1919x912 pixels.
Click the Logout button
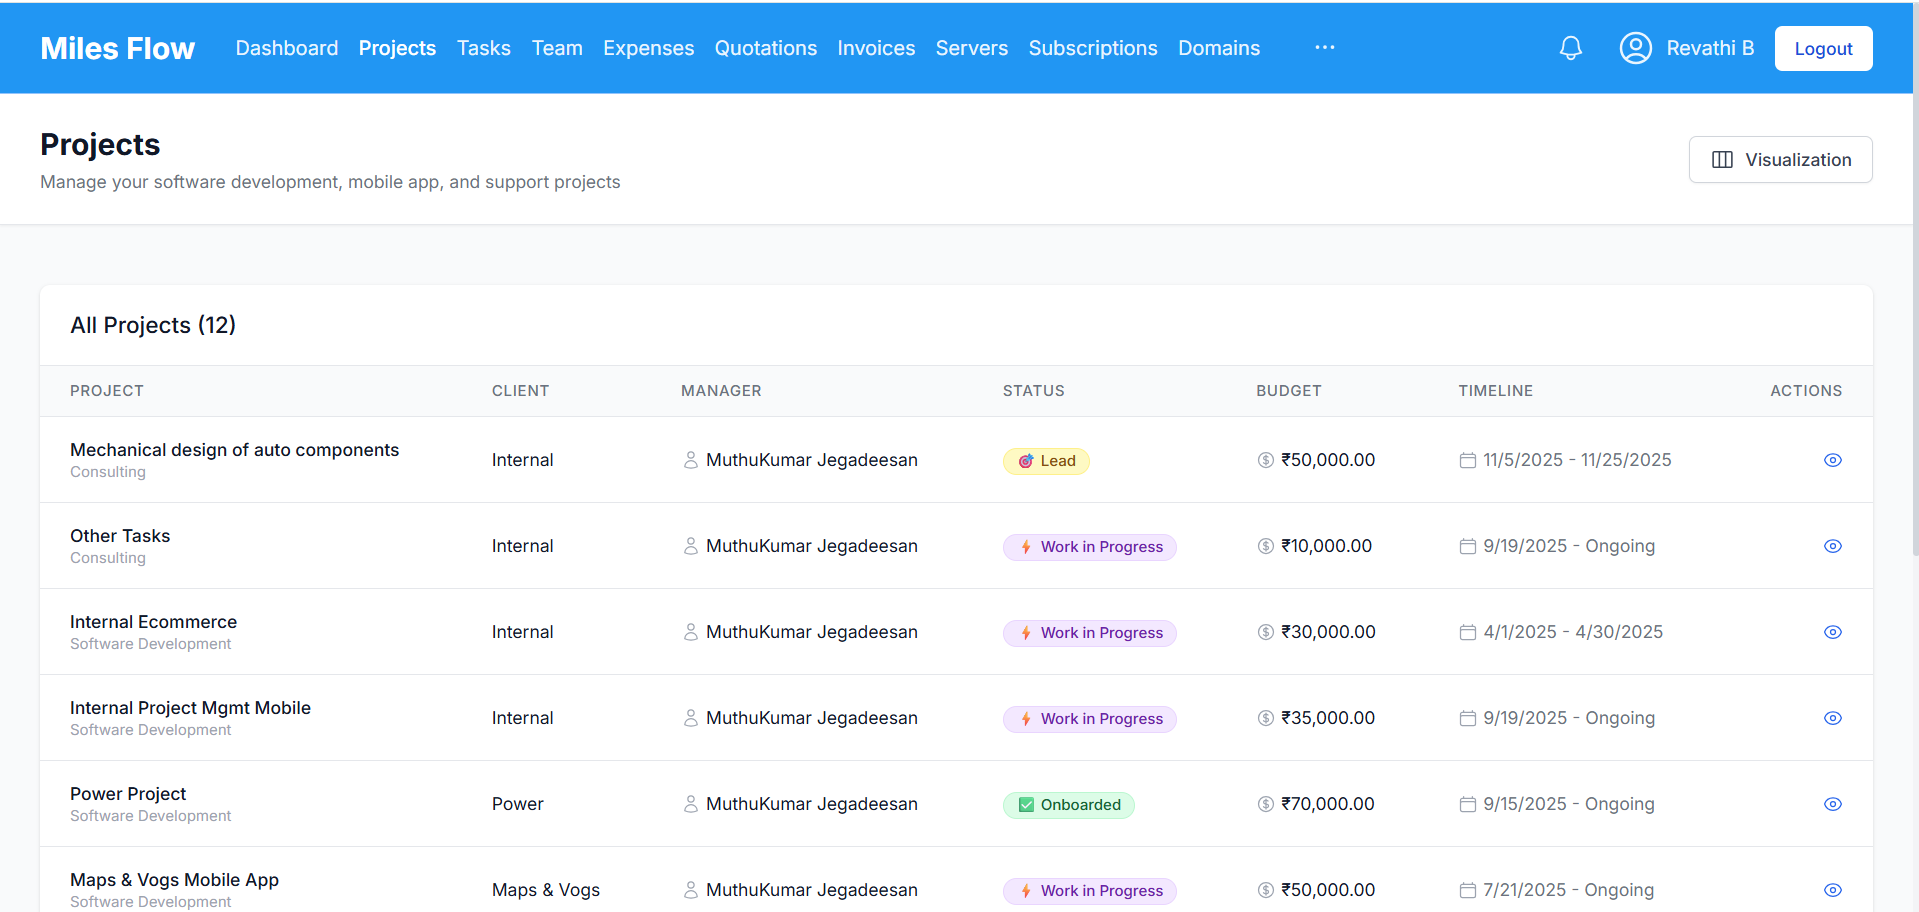pos(1823,47)
